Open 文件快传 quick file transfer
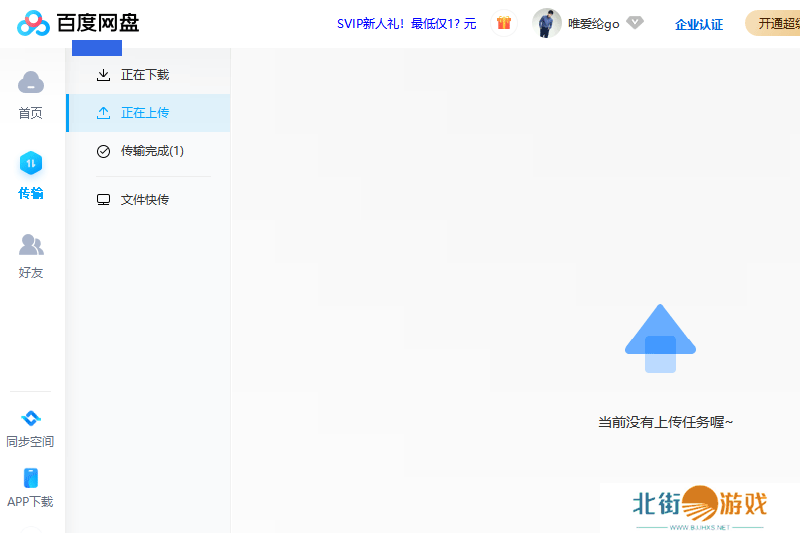This screenshot has width=800, height=533. point(145,200)
